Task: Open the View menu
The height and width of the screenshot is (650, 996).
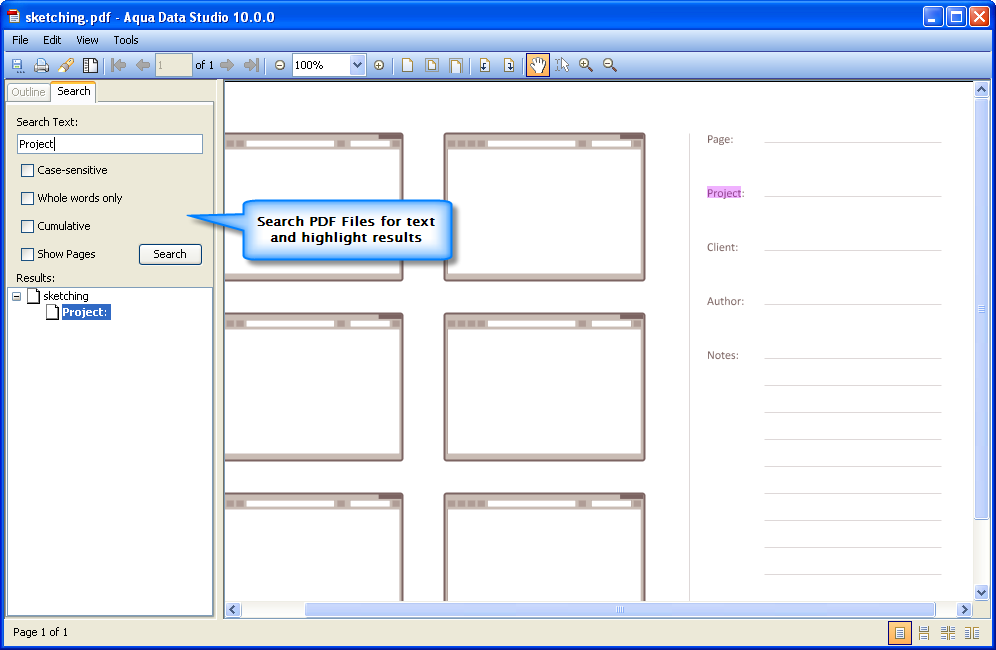Action: (87, 40)
